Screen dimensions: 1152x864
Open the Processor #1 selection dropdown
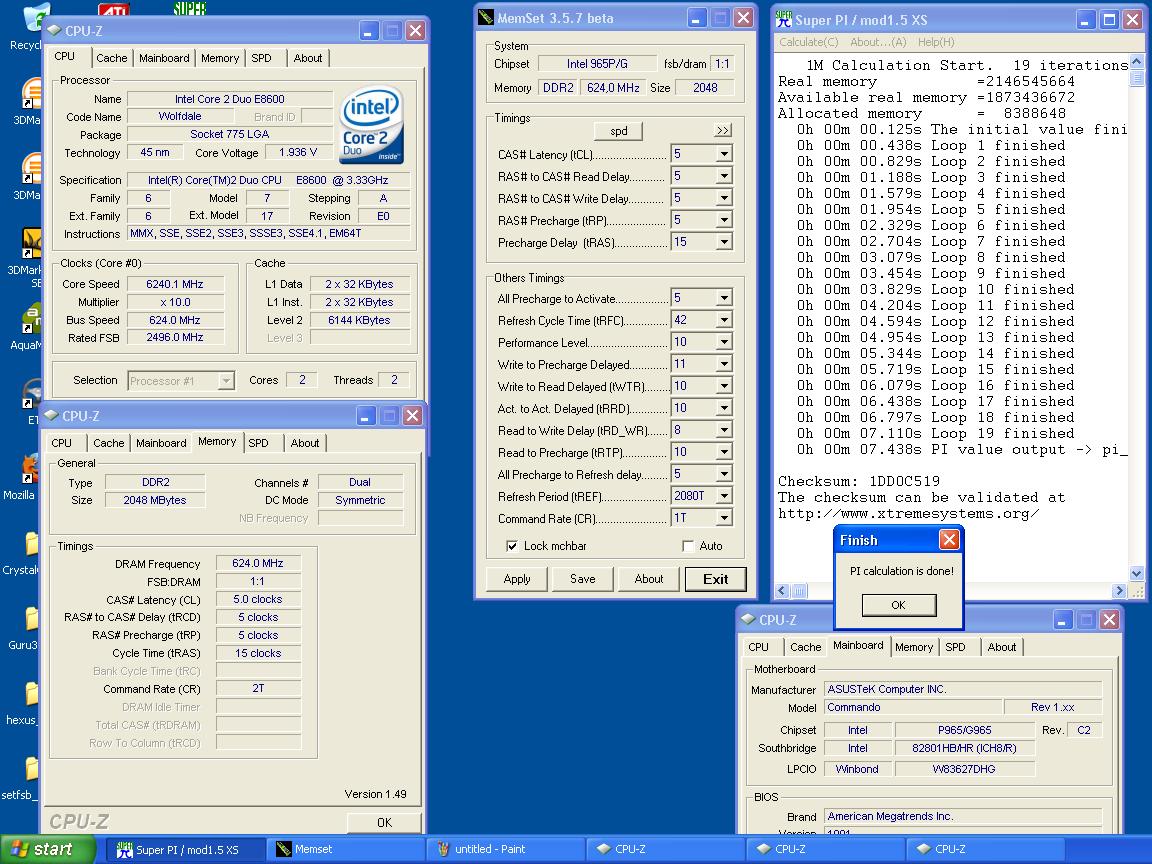pos(226,381)
